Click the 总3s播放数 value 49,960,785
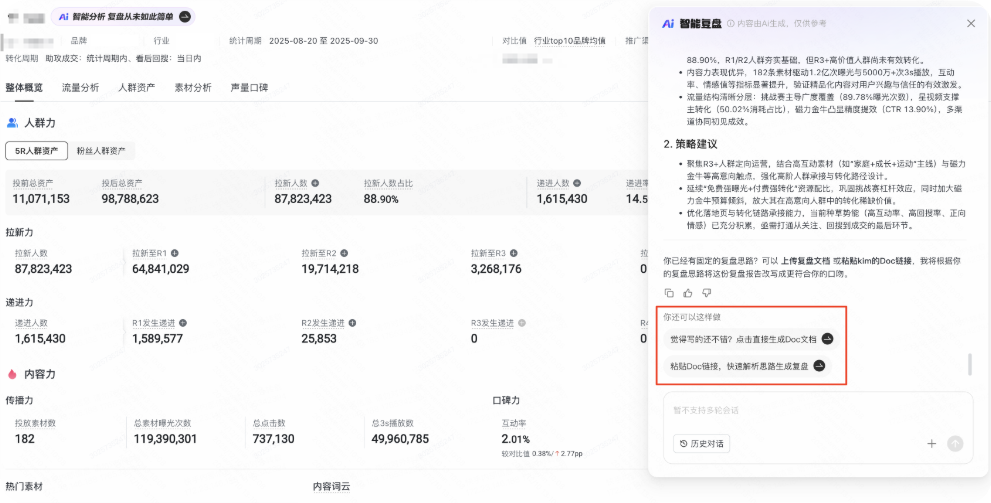991x503 pixels. pos(400,439)
